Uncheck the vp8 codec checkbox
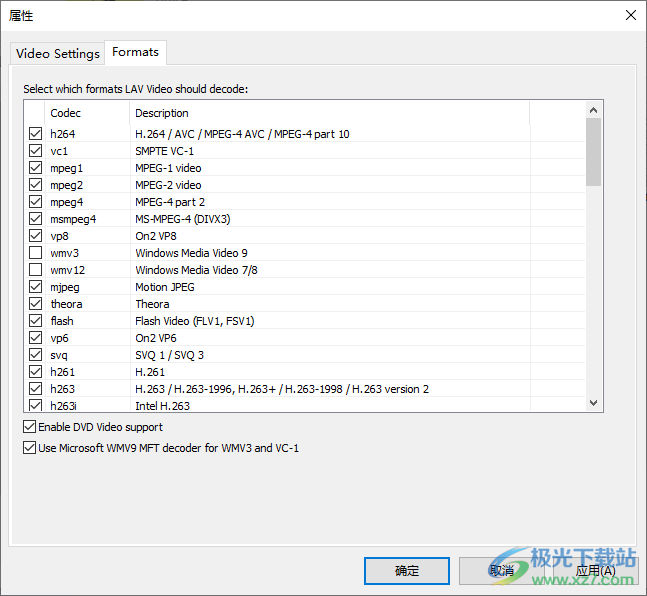 (x=35, y=236)
